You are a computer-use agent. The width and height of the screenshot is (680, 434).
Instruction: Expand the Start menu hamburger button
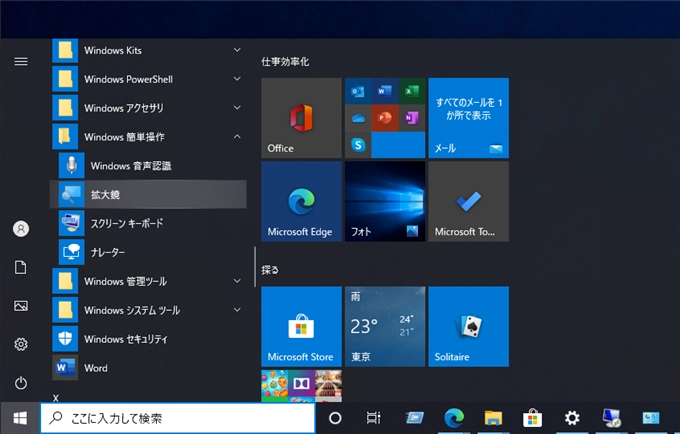pos(21,62)
